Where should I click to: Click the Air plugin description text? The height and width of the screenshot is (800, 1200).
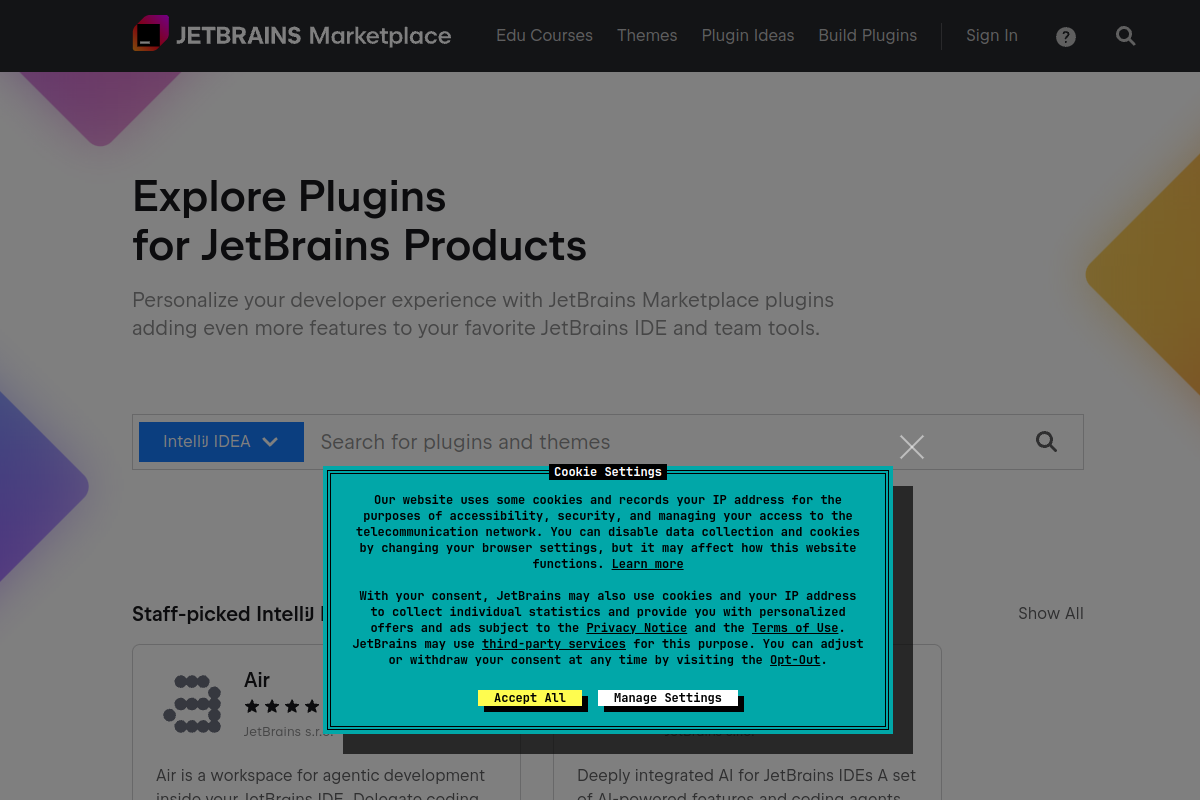pyautogui.click(x=321, y=786)
